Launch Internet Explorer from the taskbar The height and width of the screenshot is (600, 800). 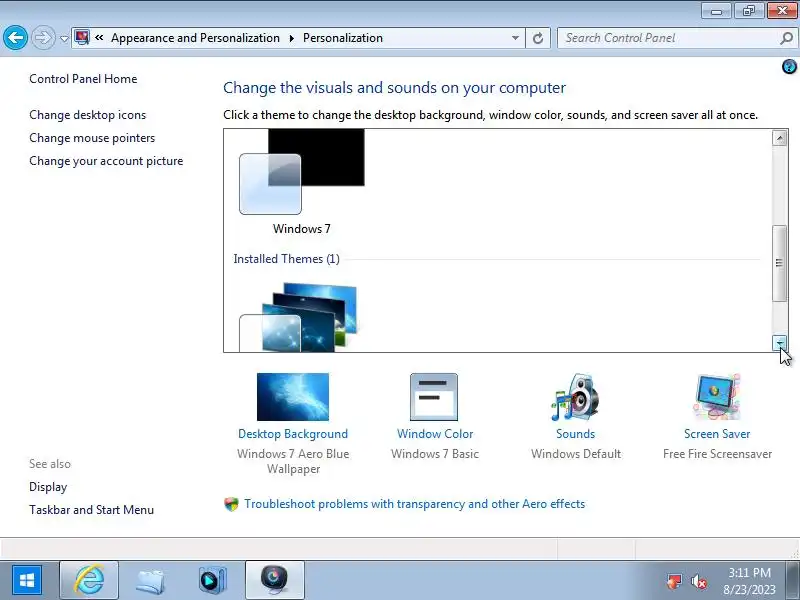coord(89,580)
